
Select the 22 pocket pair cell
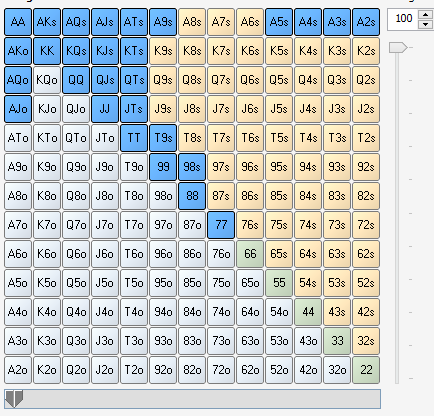tap(366, 370)
